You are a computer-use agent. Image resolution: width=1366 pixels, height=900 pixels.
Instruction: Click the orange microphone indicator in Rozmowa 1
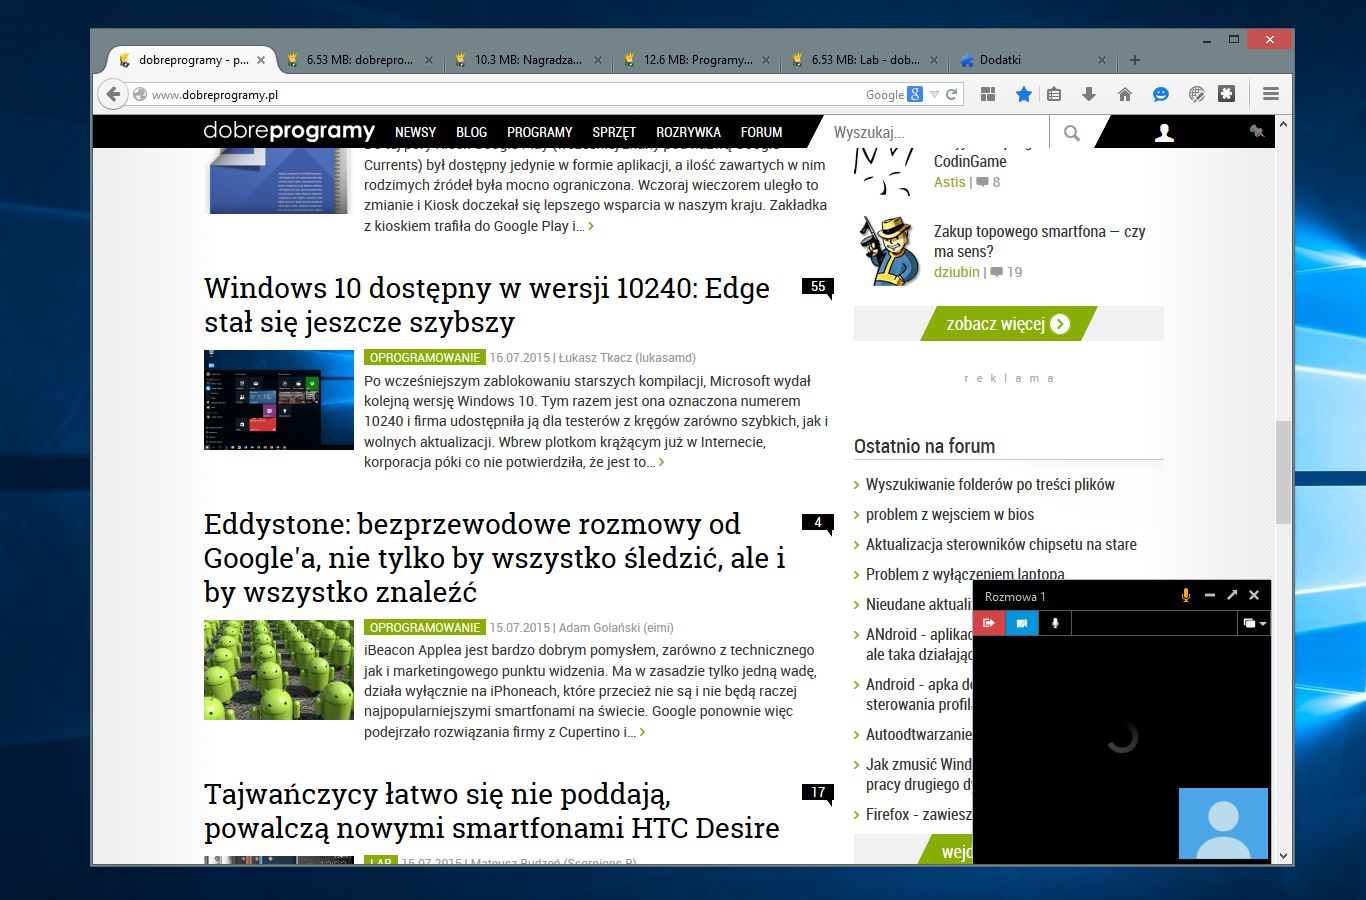click(1186, 596)
